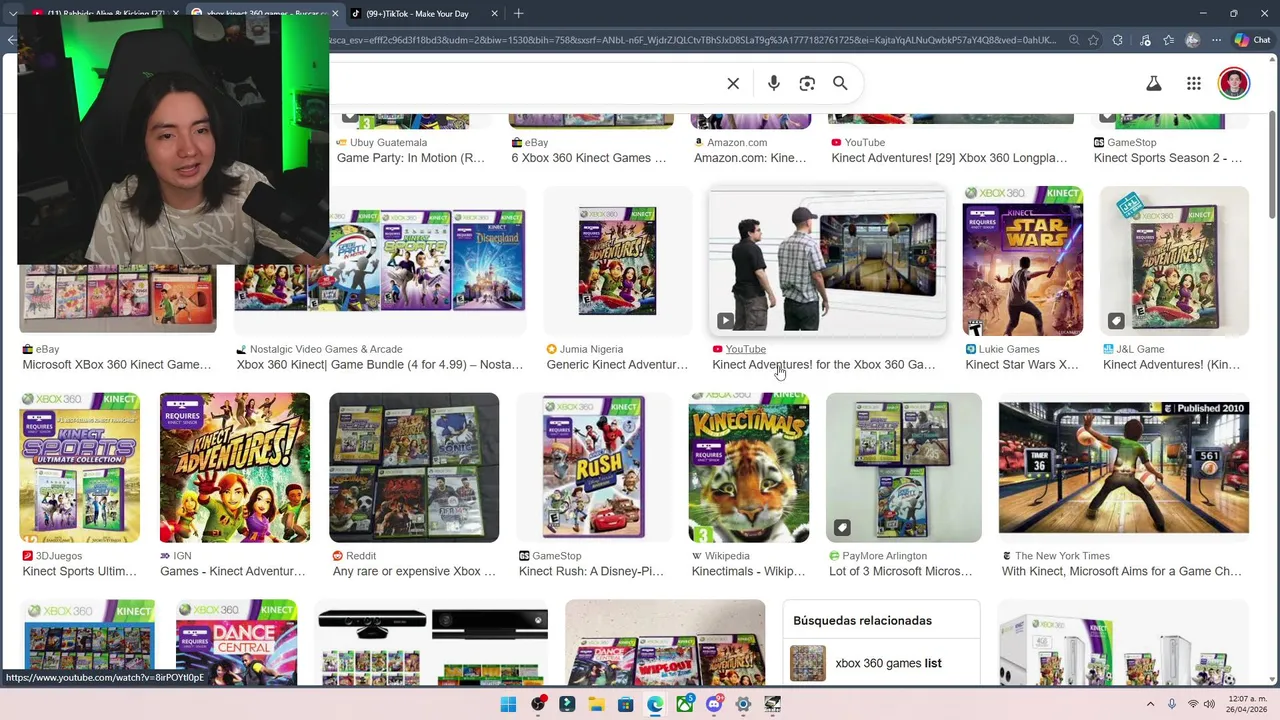Open the Dance Central cover image

tap(236, 642)
